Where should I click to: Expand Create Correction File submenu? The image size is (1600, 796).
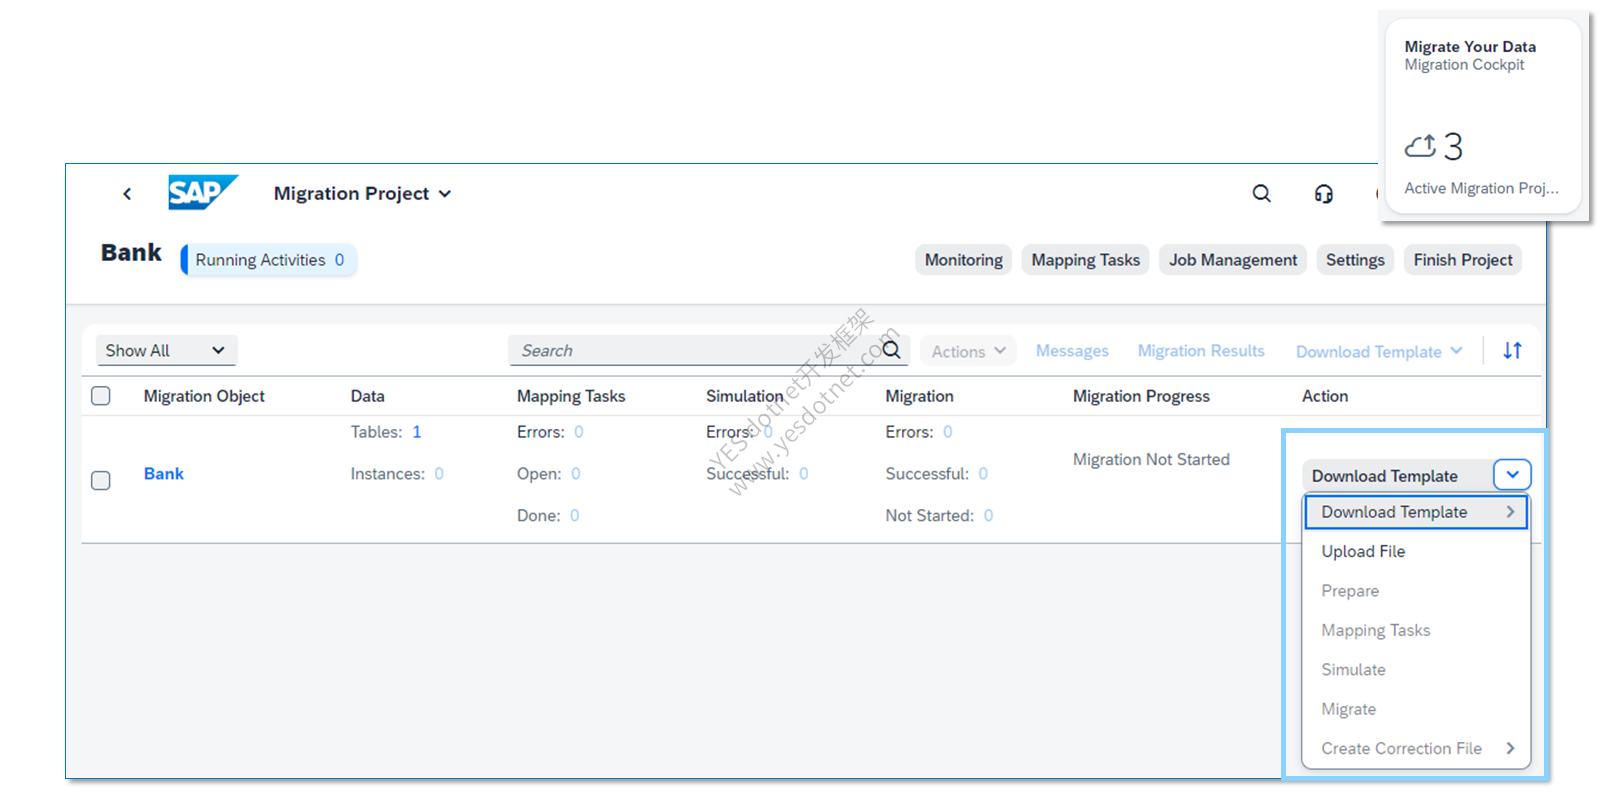[x=1510, y=748]
